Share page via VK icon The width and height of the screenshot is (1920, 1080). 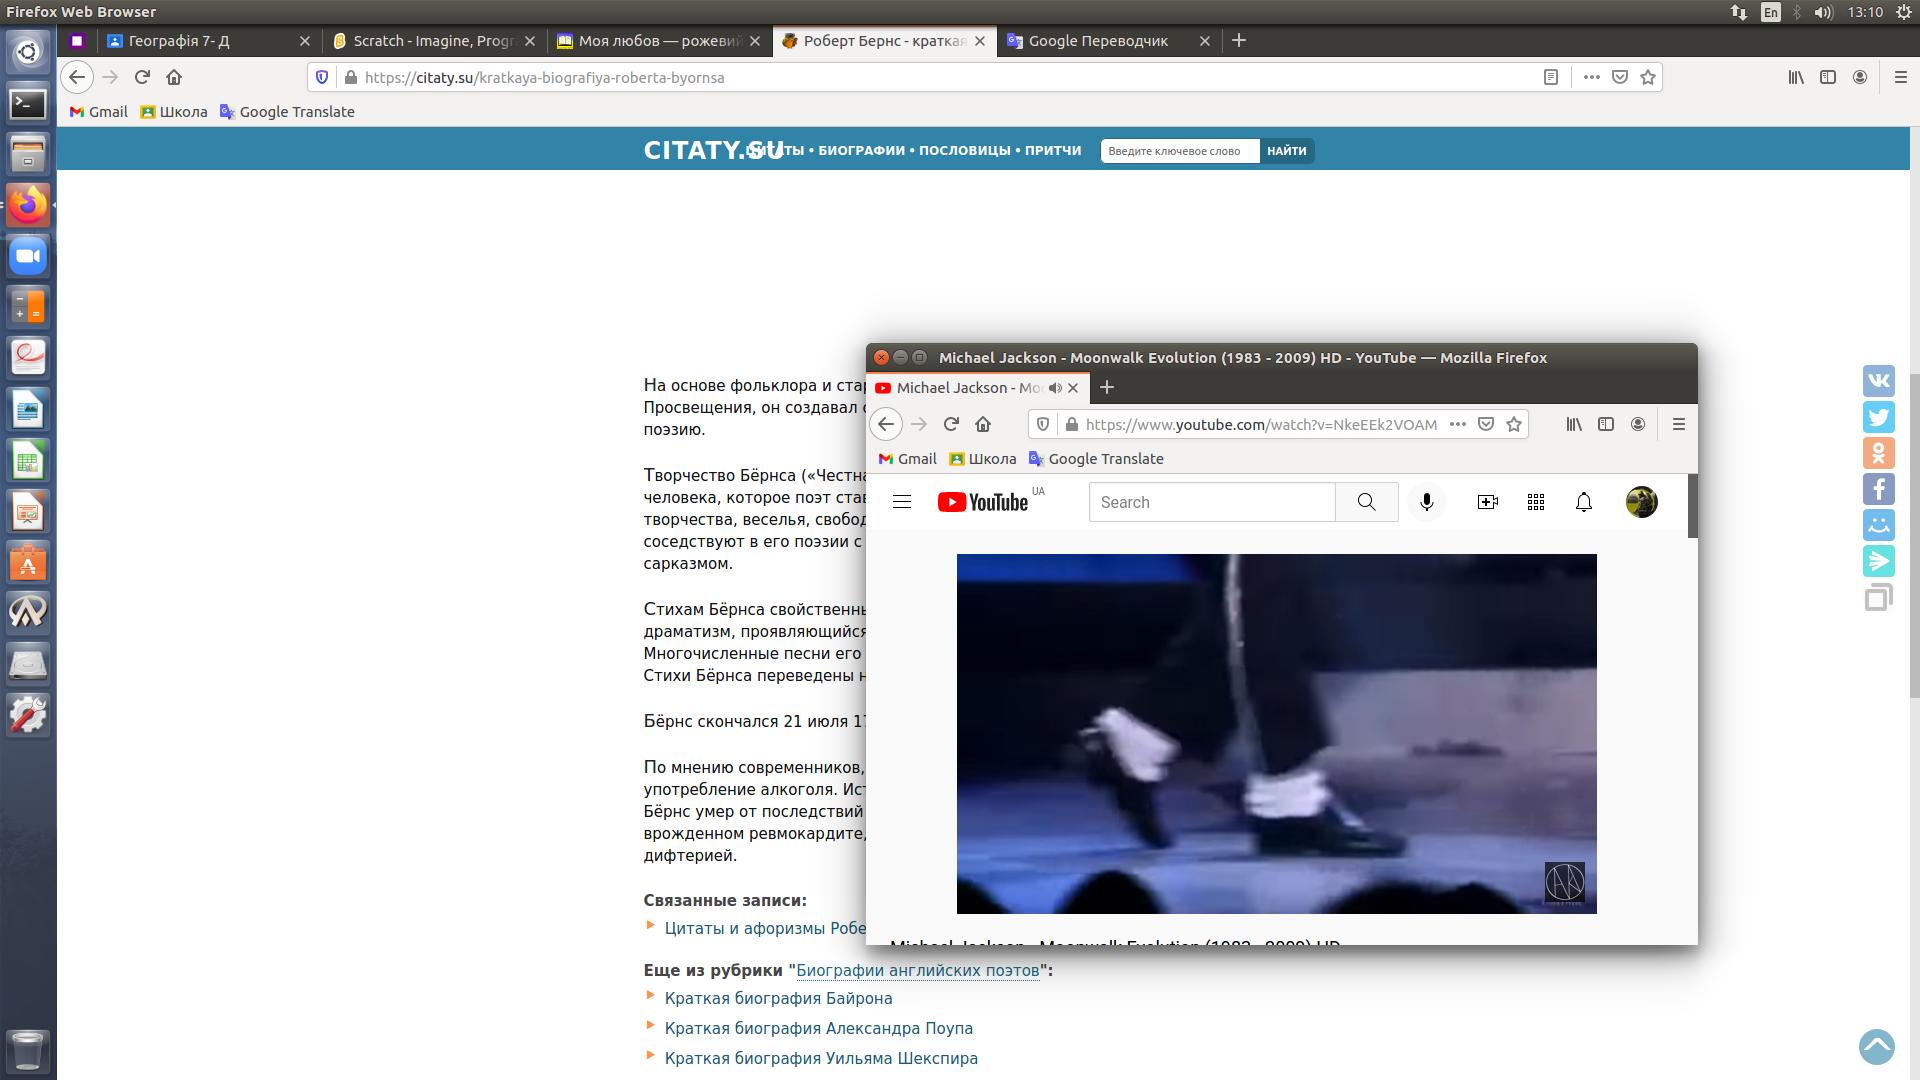click(x=1878, y=381)
